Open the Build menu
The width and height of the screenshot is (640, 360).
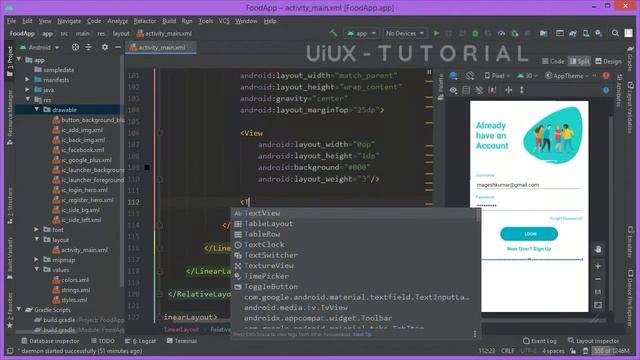click(x=169, y=21)
